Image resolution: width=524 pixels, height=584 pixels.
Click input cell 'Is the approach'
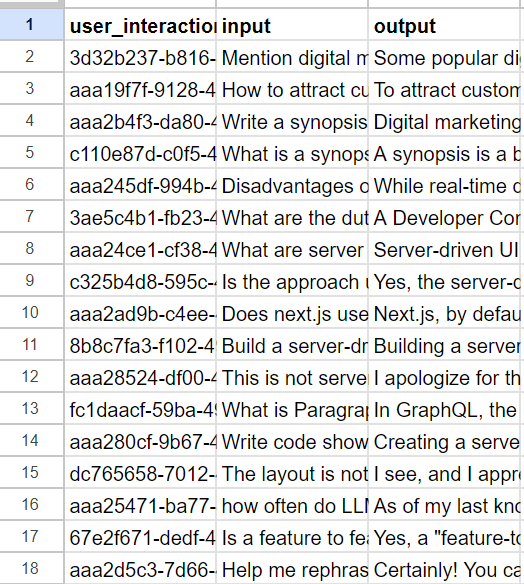[292, 281]
